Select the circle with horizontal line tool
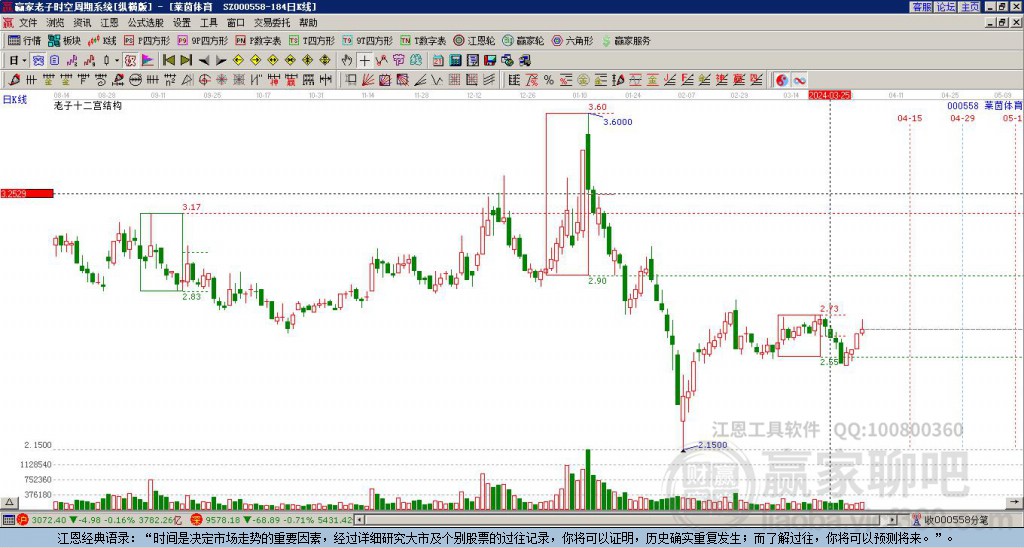The image size is (1024, 548). 136,80
